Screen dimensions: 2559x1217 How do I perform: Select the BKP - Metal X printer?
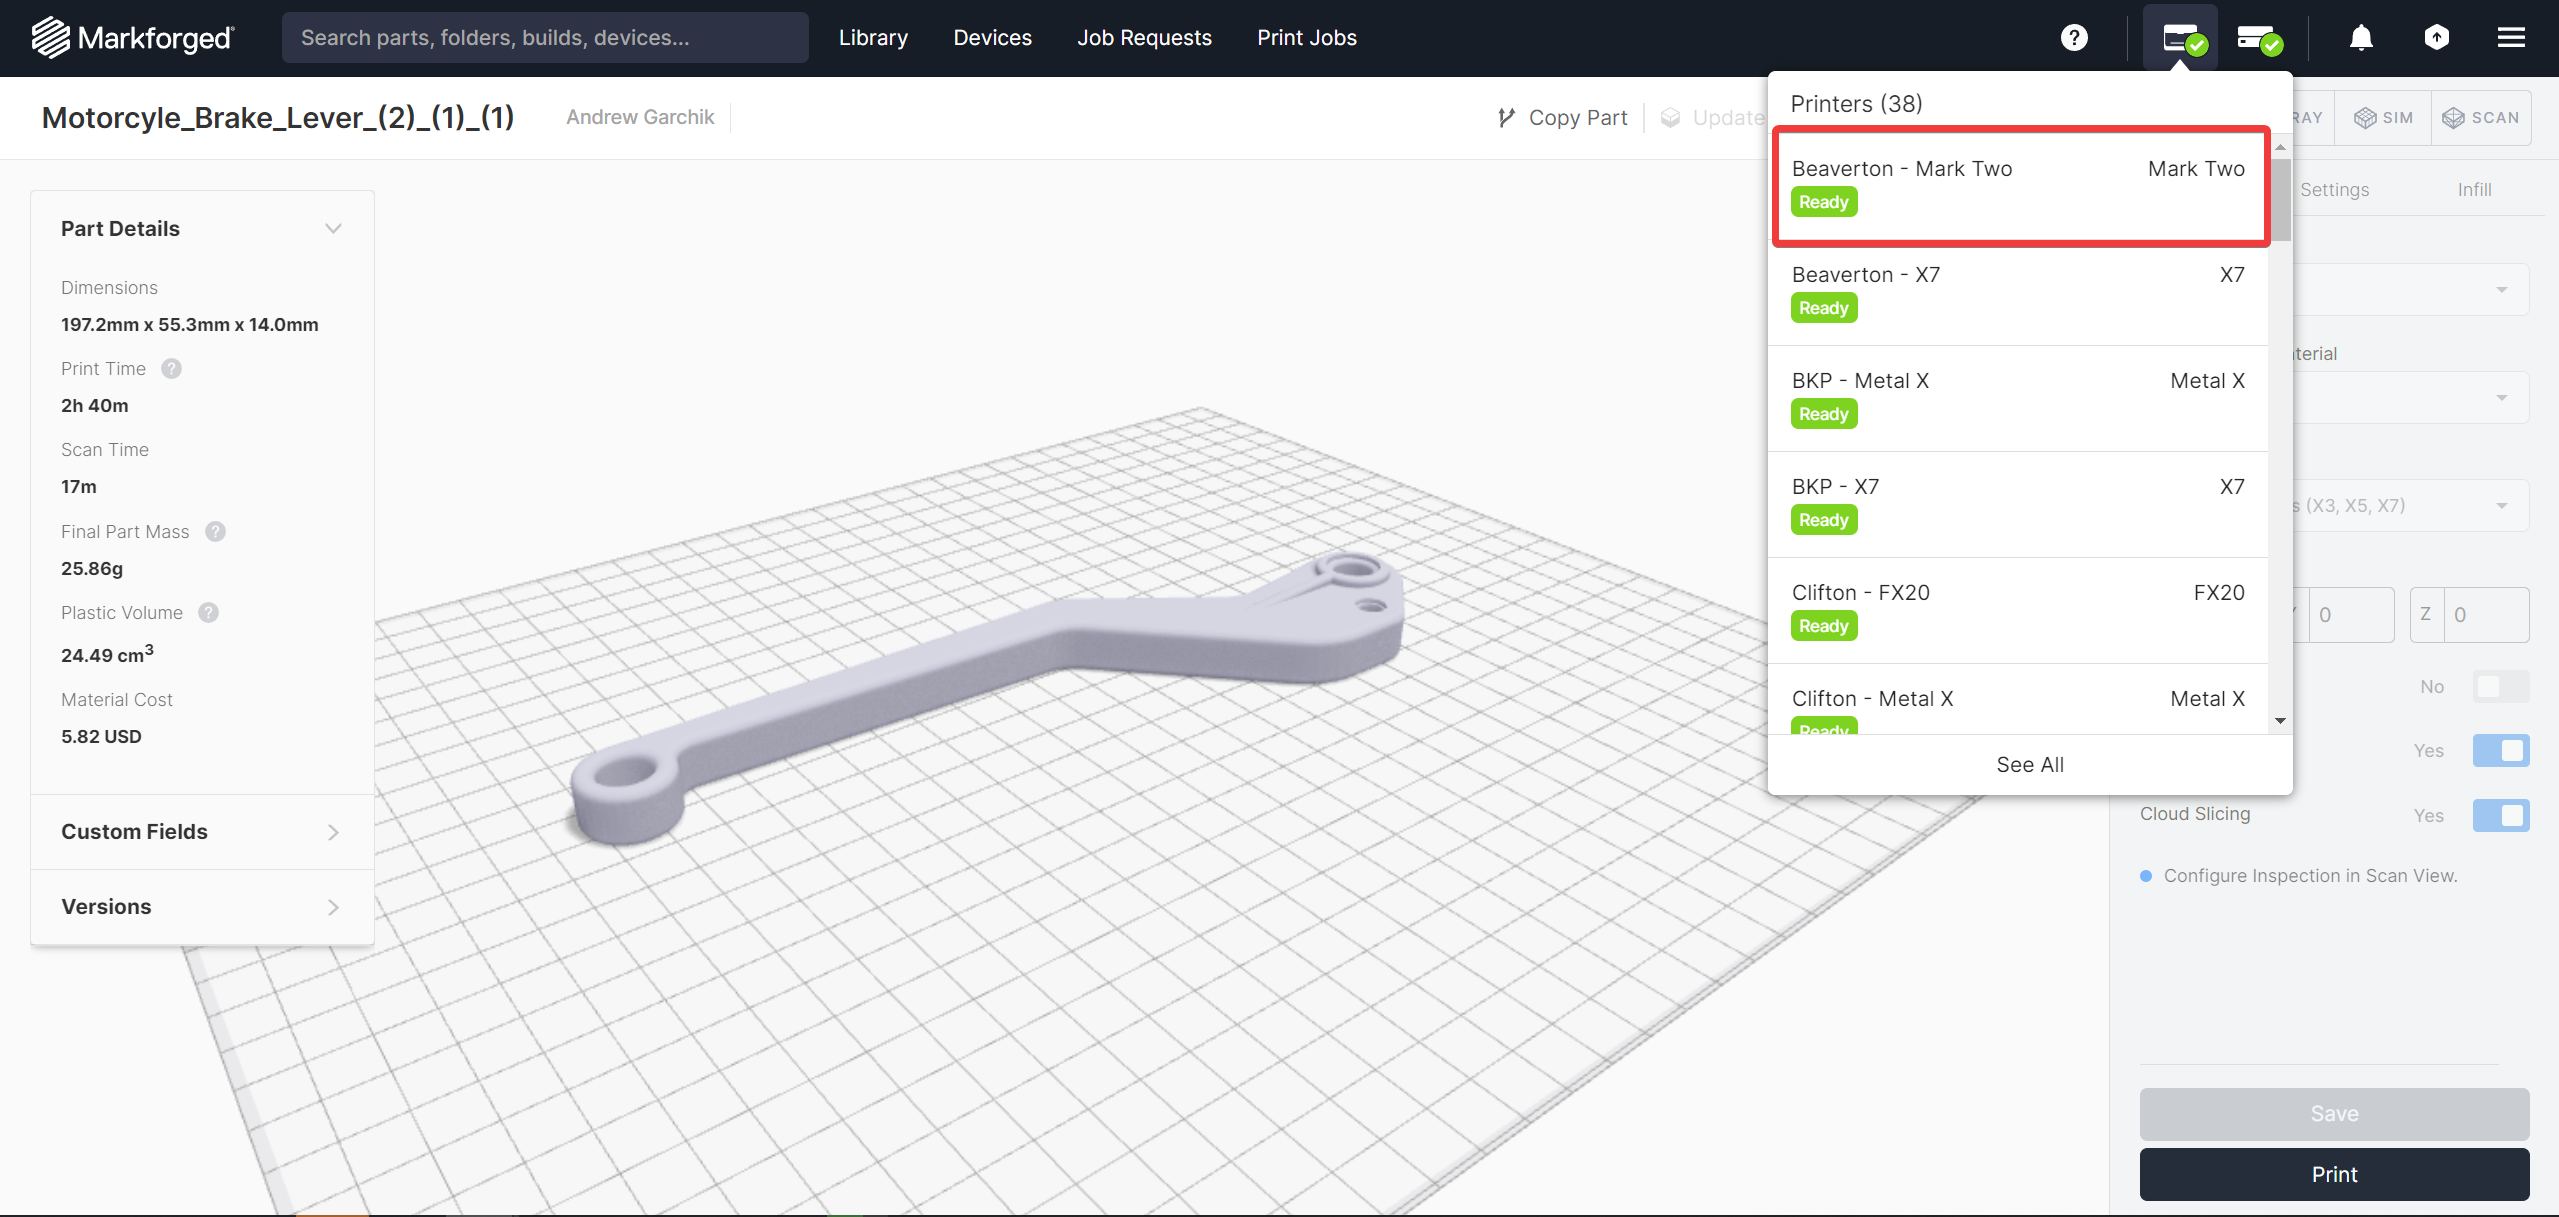[x=2018, y=399]
